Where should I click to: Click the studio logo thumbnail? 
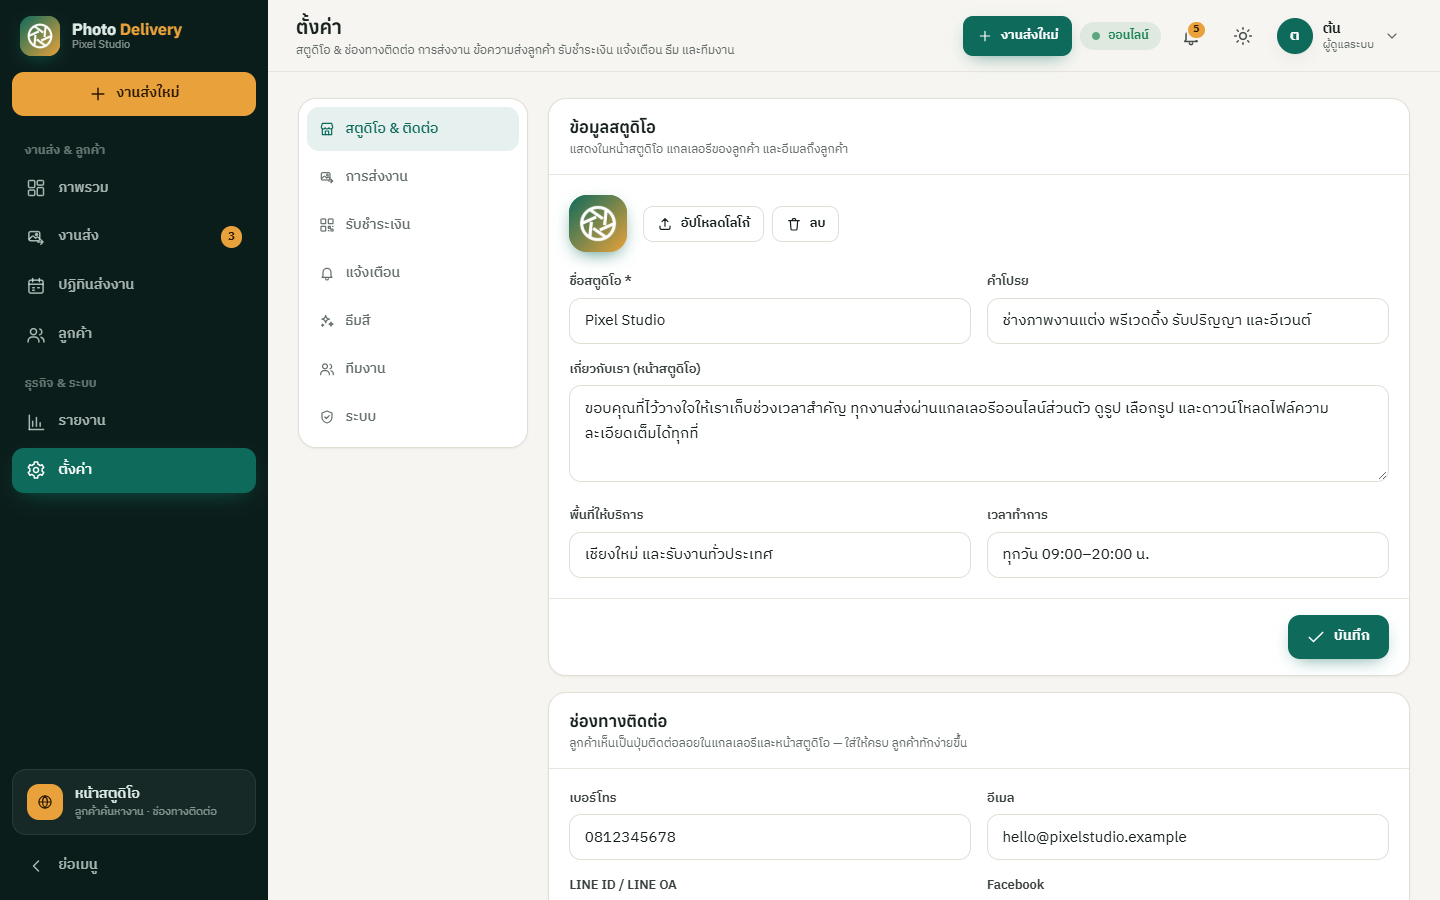point(598,223)
